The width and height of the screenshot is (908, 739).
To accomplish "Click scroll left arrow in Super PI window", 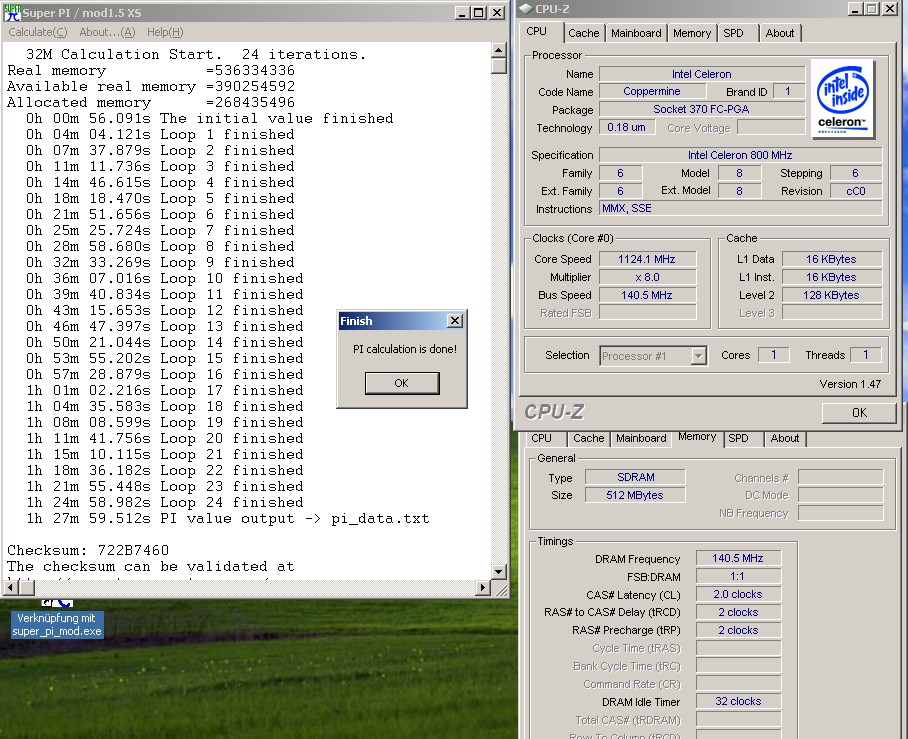I will click(11, 588).
